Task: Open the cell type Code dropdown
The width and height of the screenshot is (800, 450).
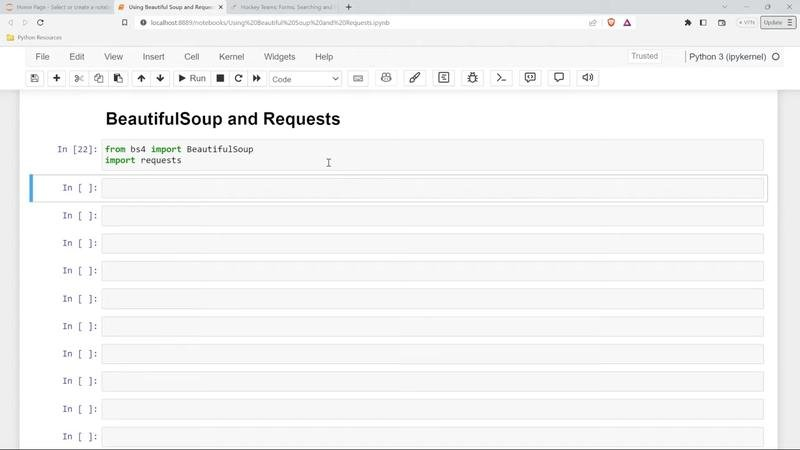Action: click(305, 79)
